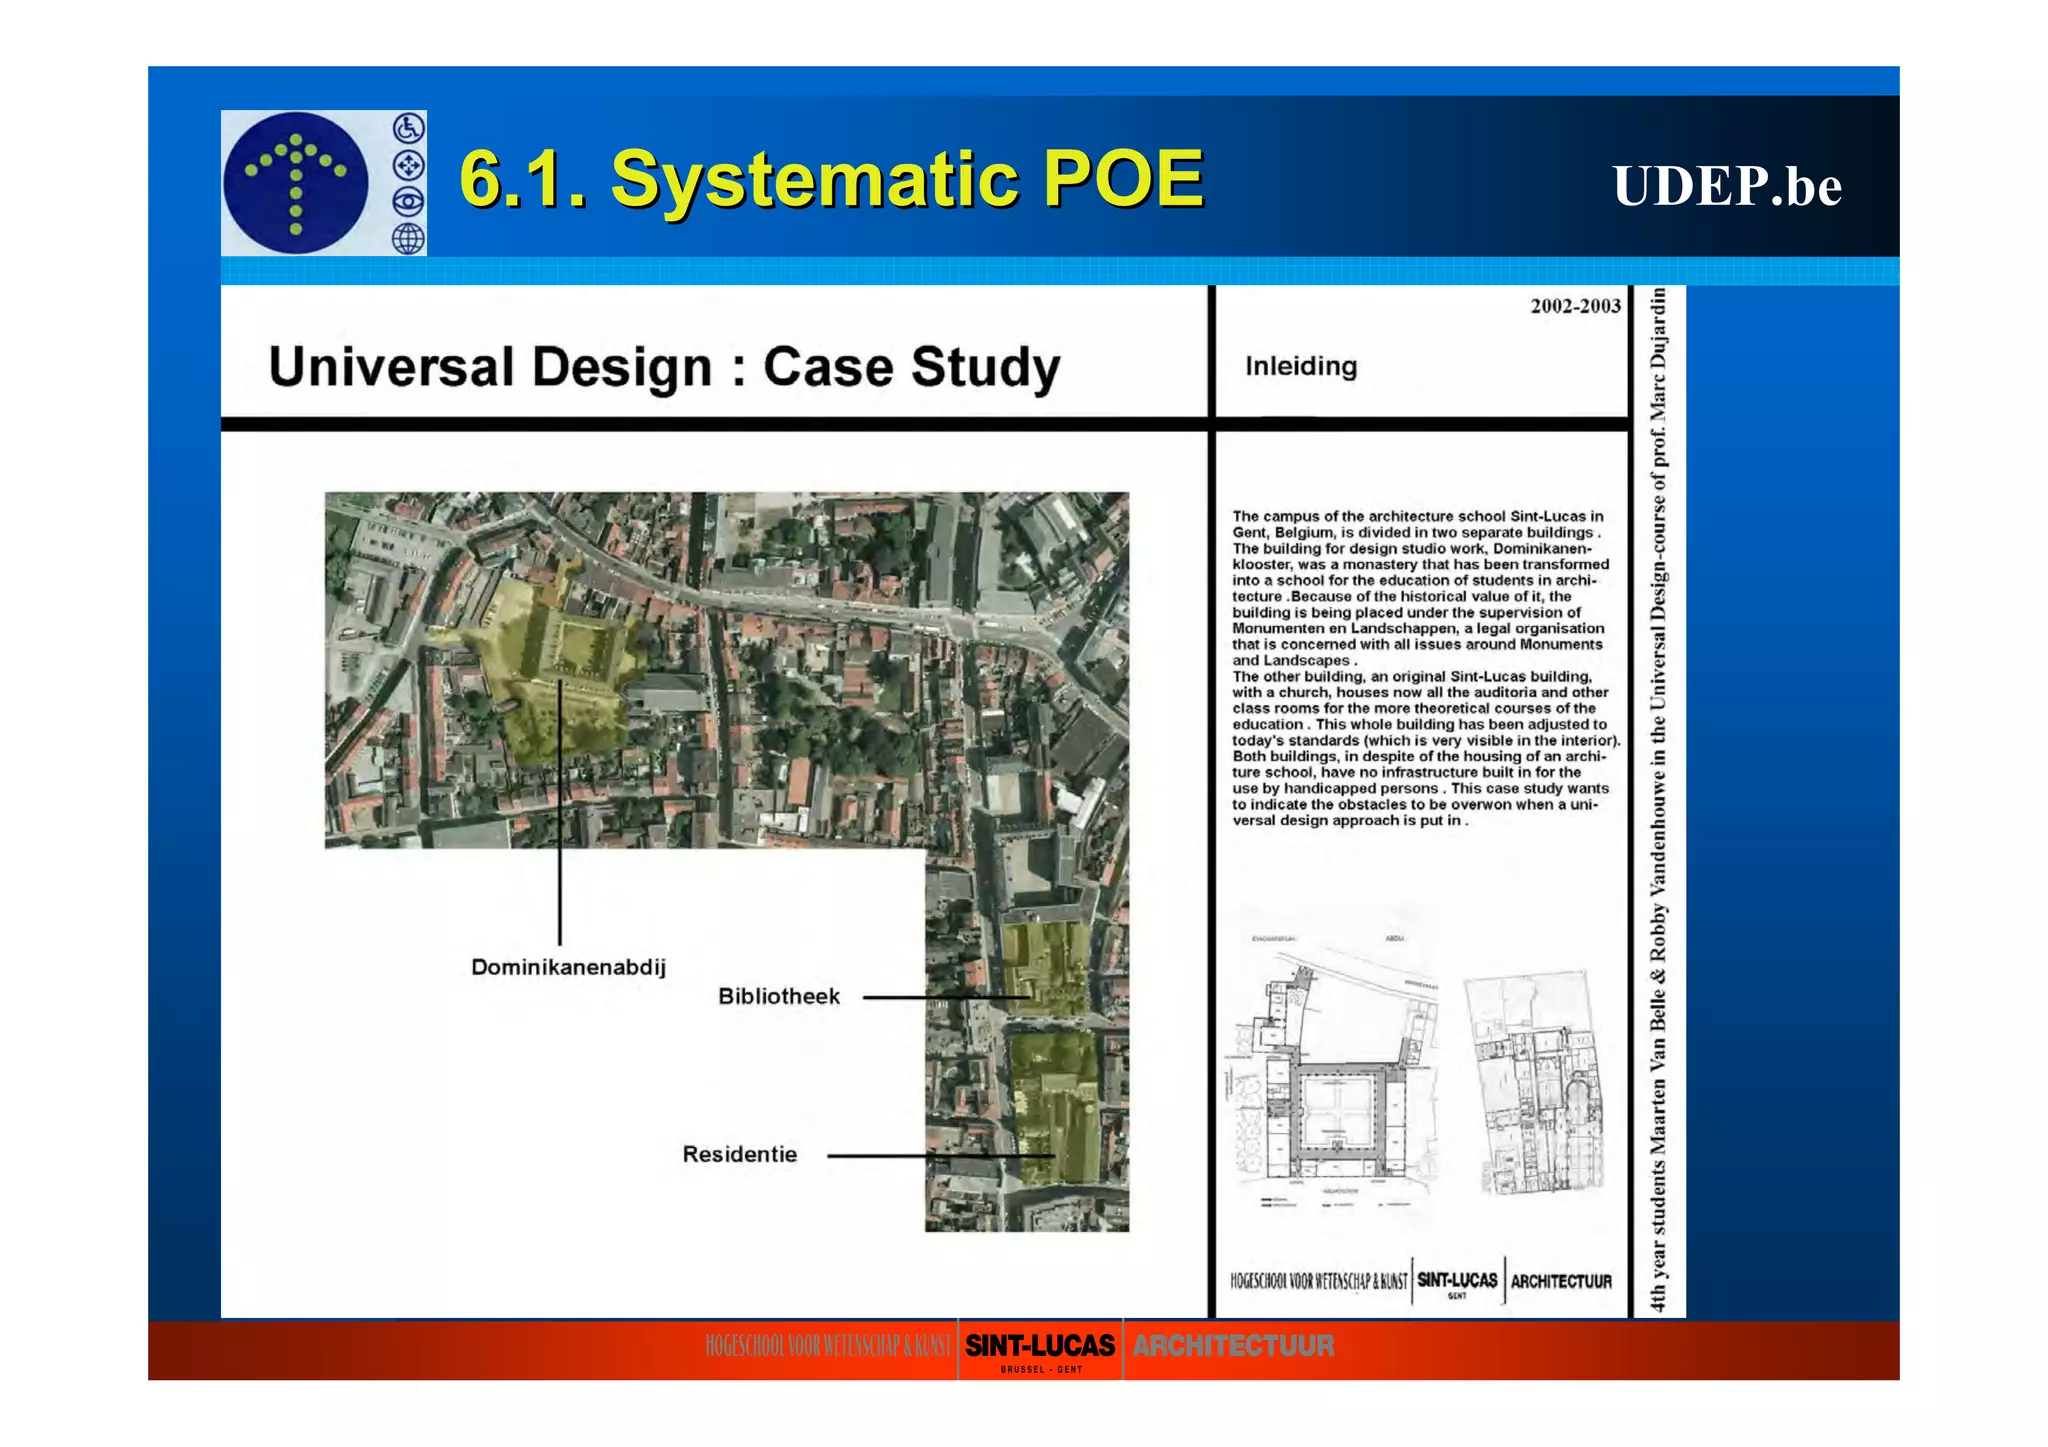
Task: Click the dotted-arrow round blue logo
Action: pos(296,183)
